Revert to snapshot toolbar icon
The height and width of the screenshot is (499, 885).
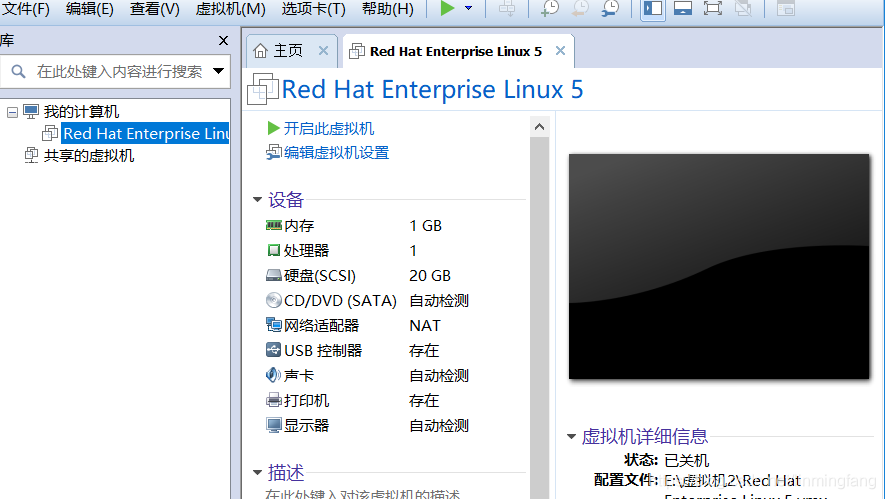(580, 8)
